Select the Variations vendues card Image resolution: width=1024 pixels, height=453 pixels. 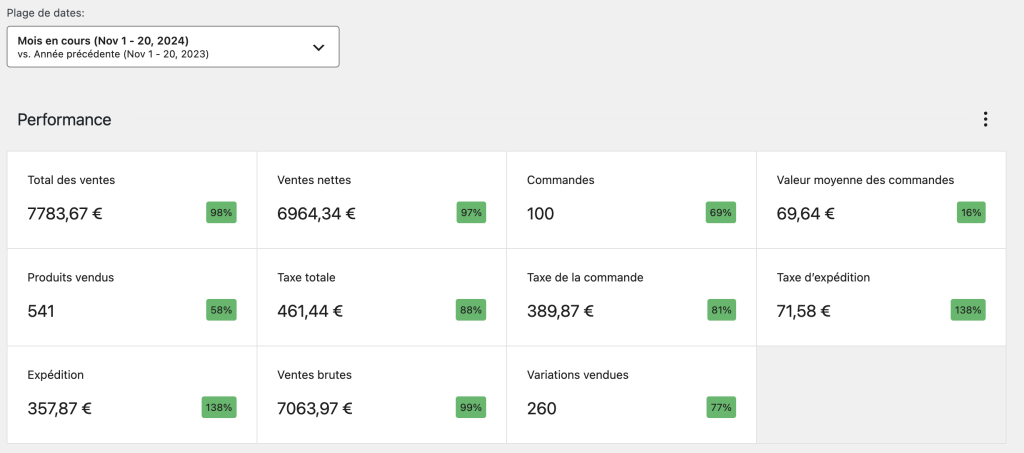(631, 394)
